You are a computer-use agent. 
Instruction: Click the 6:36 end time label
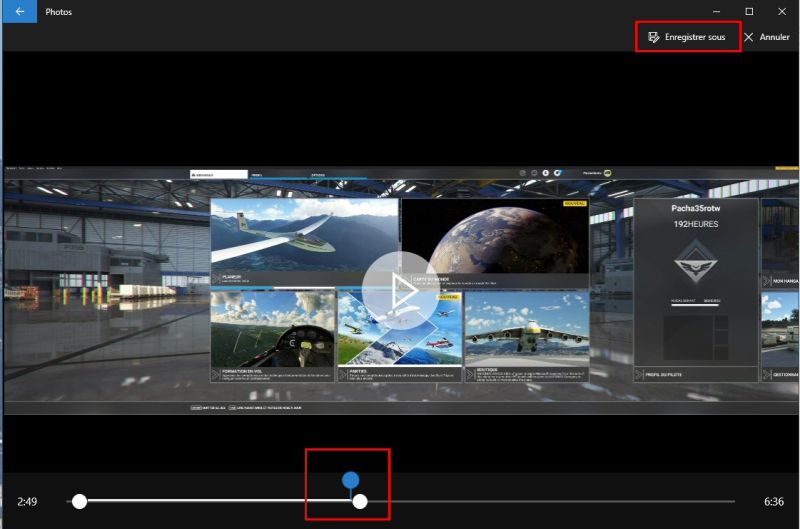tap(773, 501)
